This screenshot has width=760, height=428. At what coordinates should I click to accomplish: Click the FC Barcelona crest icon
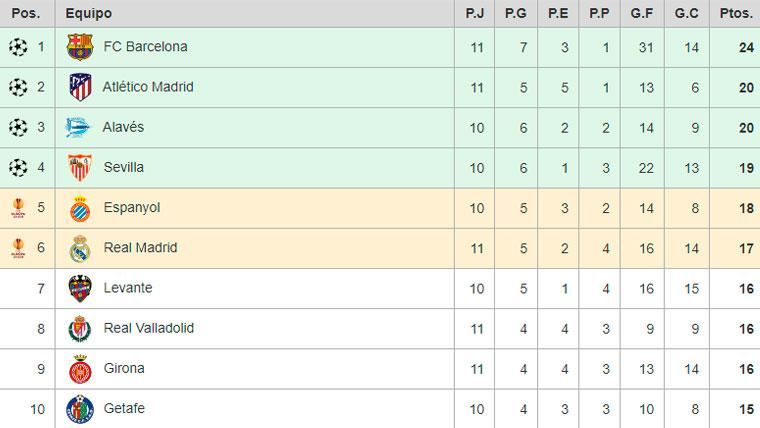tap(80, 47)
